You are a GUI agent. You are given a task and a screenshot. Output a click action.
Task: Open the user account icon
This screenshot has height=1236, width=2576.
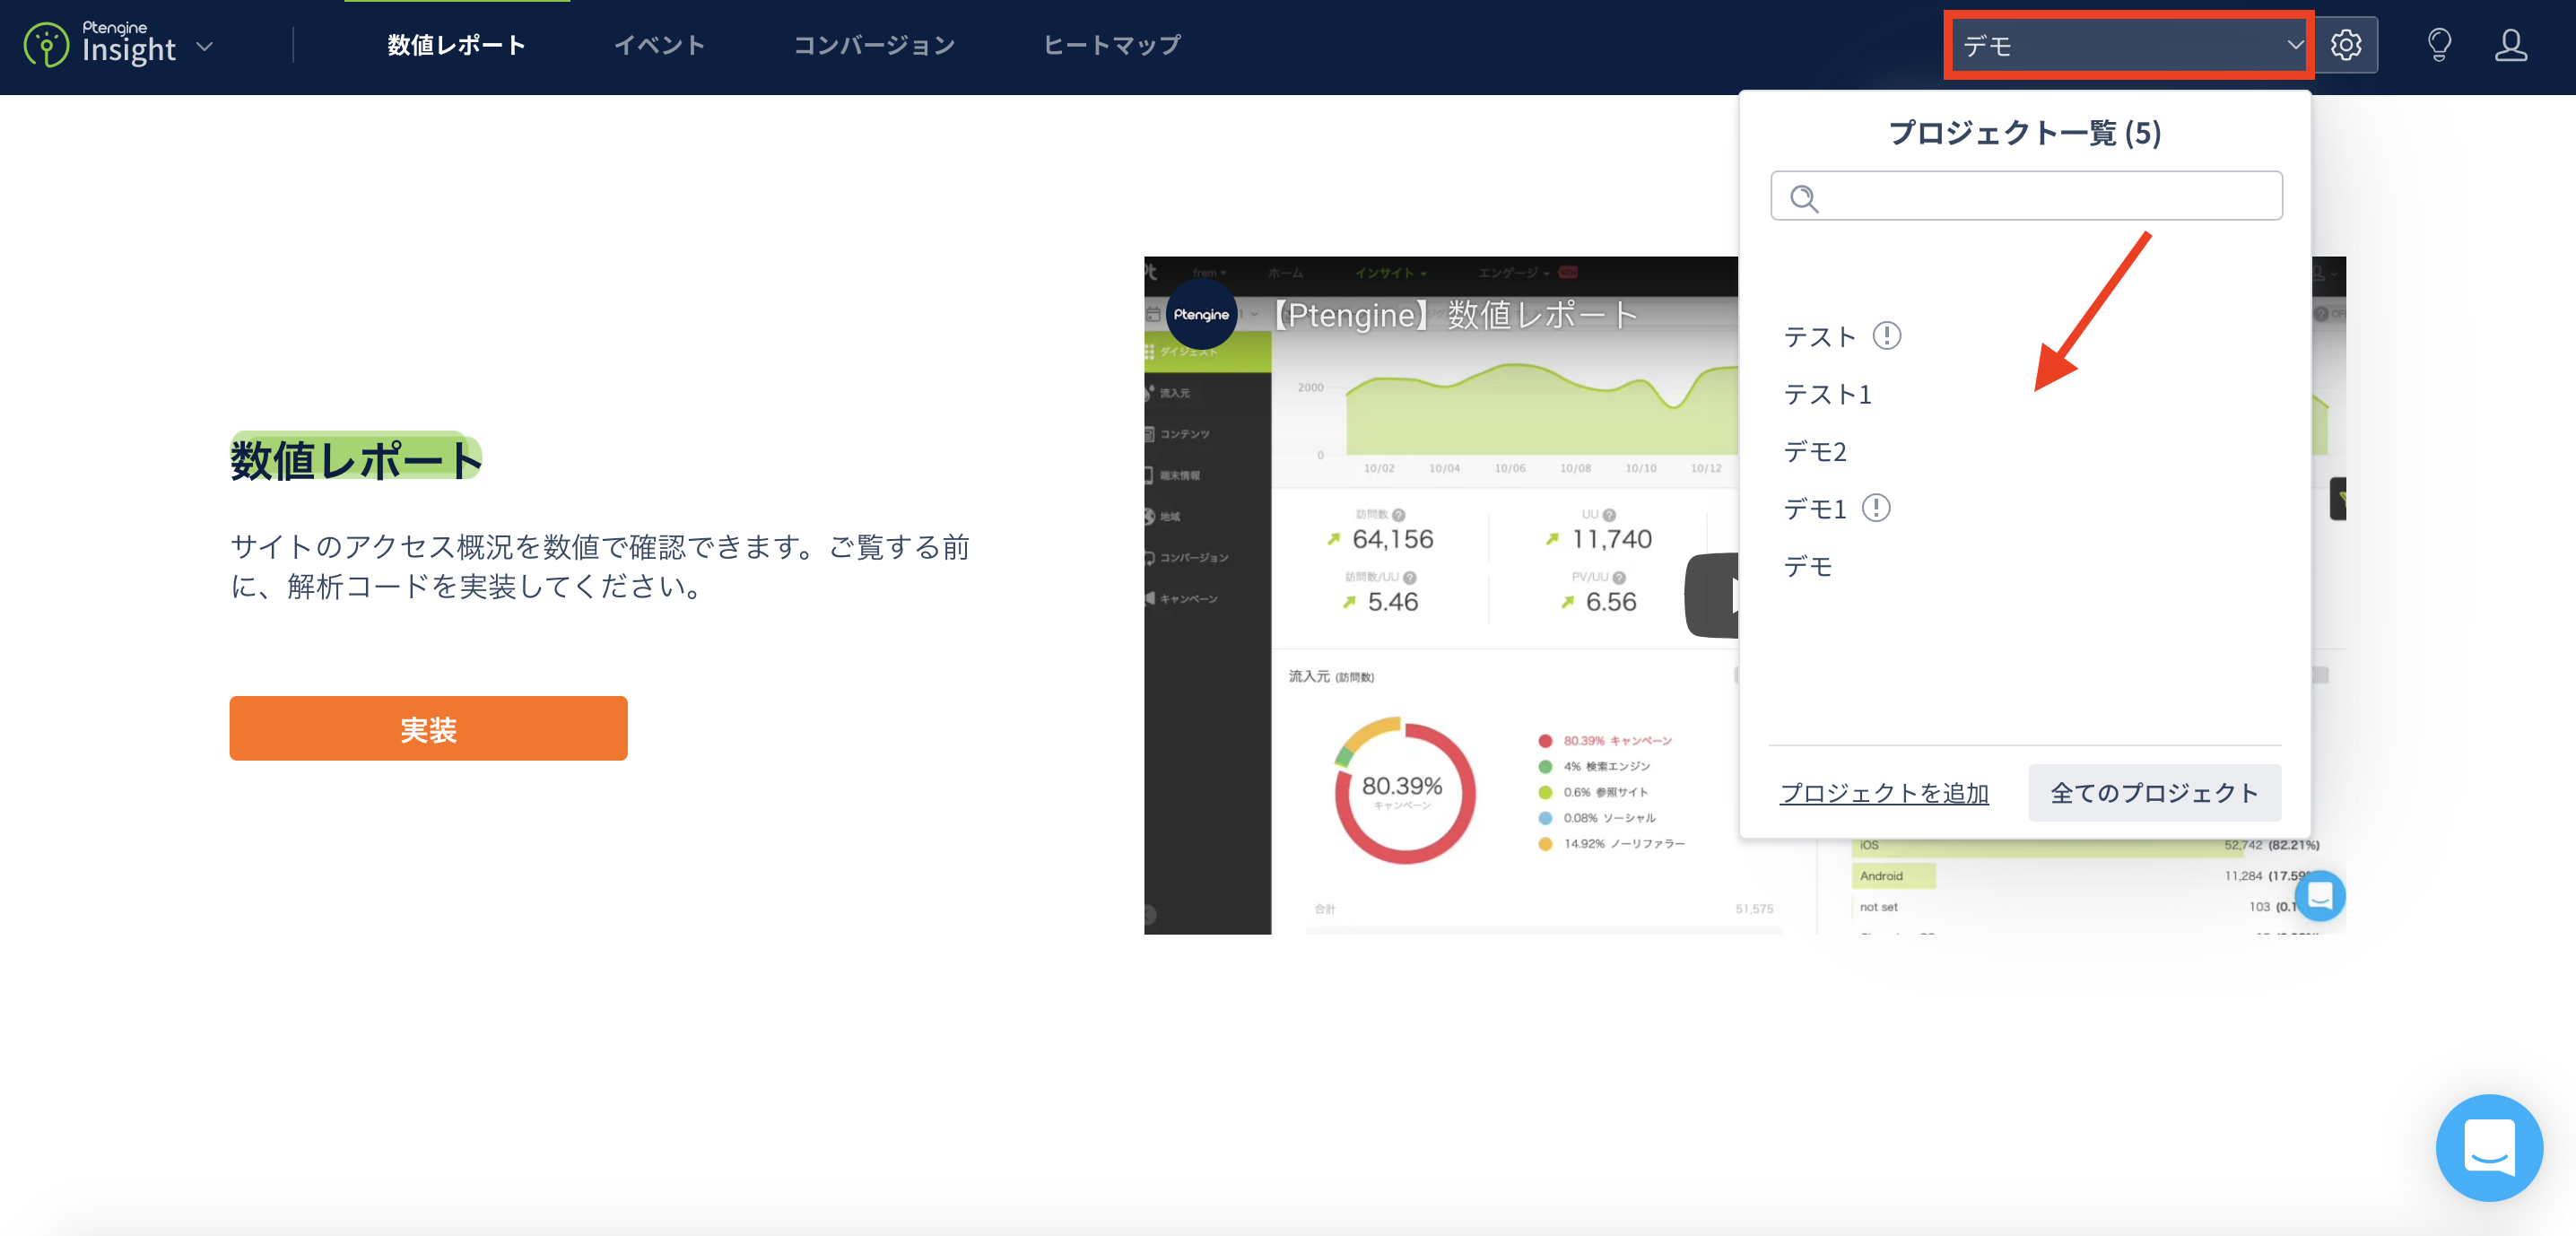[x=2510, y=45]
